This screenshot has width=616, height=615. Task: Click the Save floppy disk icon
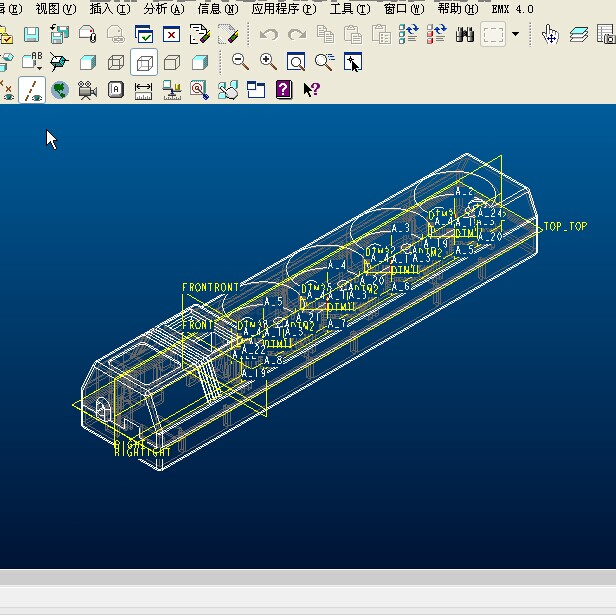[x=32, y=35]
